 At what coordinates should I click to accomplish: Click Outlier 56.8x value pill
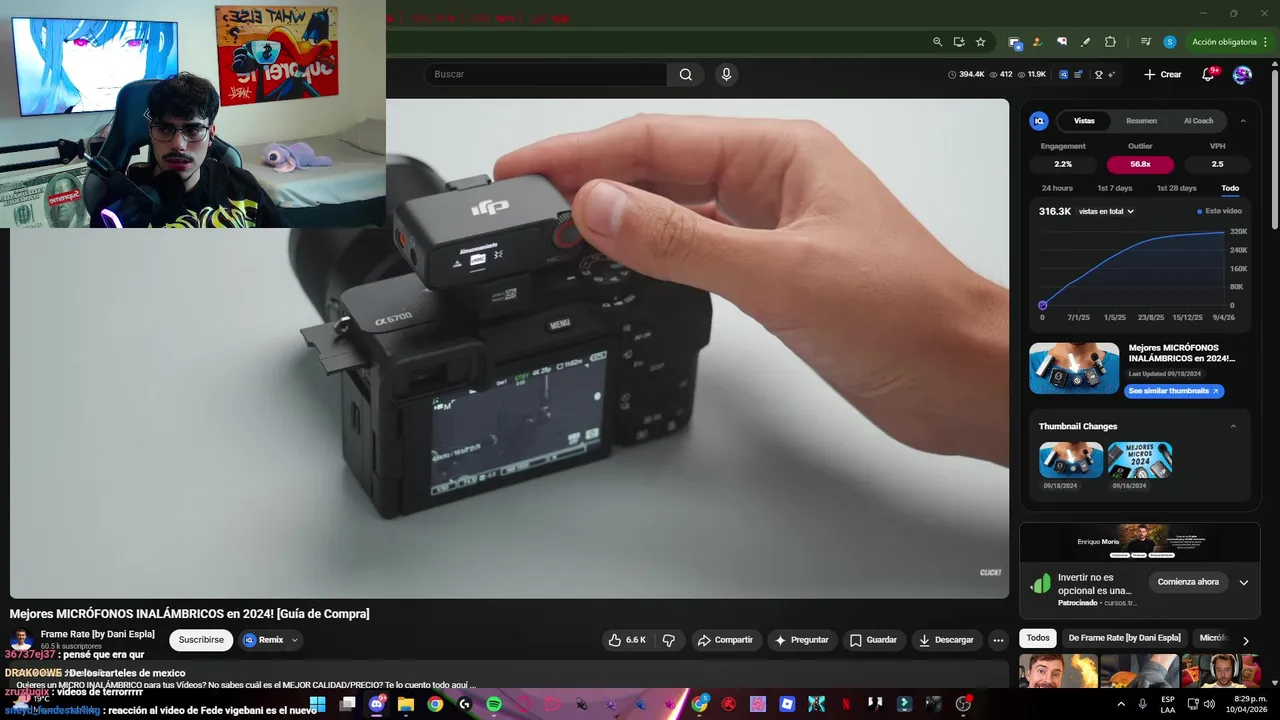click(1140, 164)
